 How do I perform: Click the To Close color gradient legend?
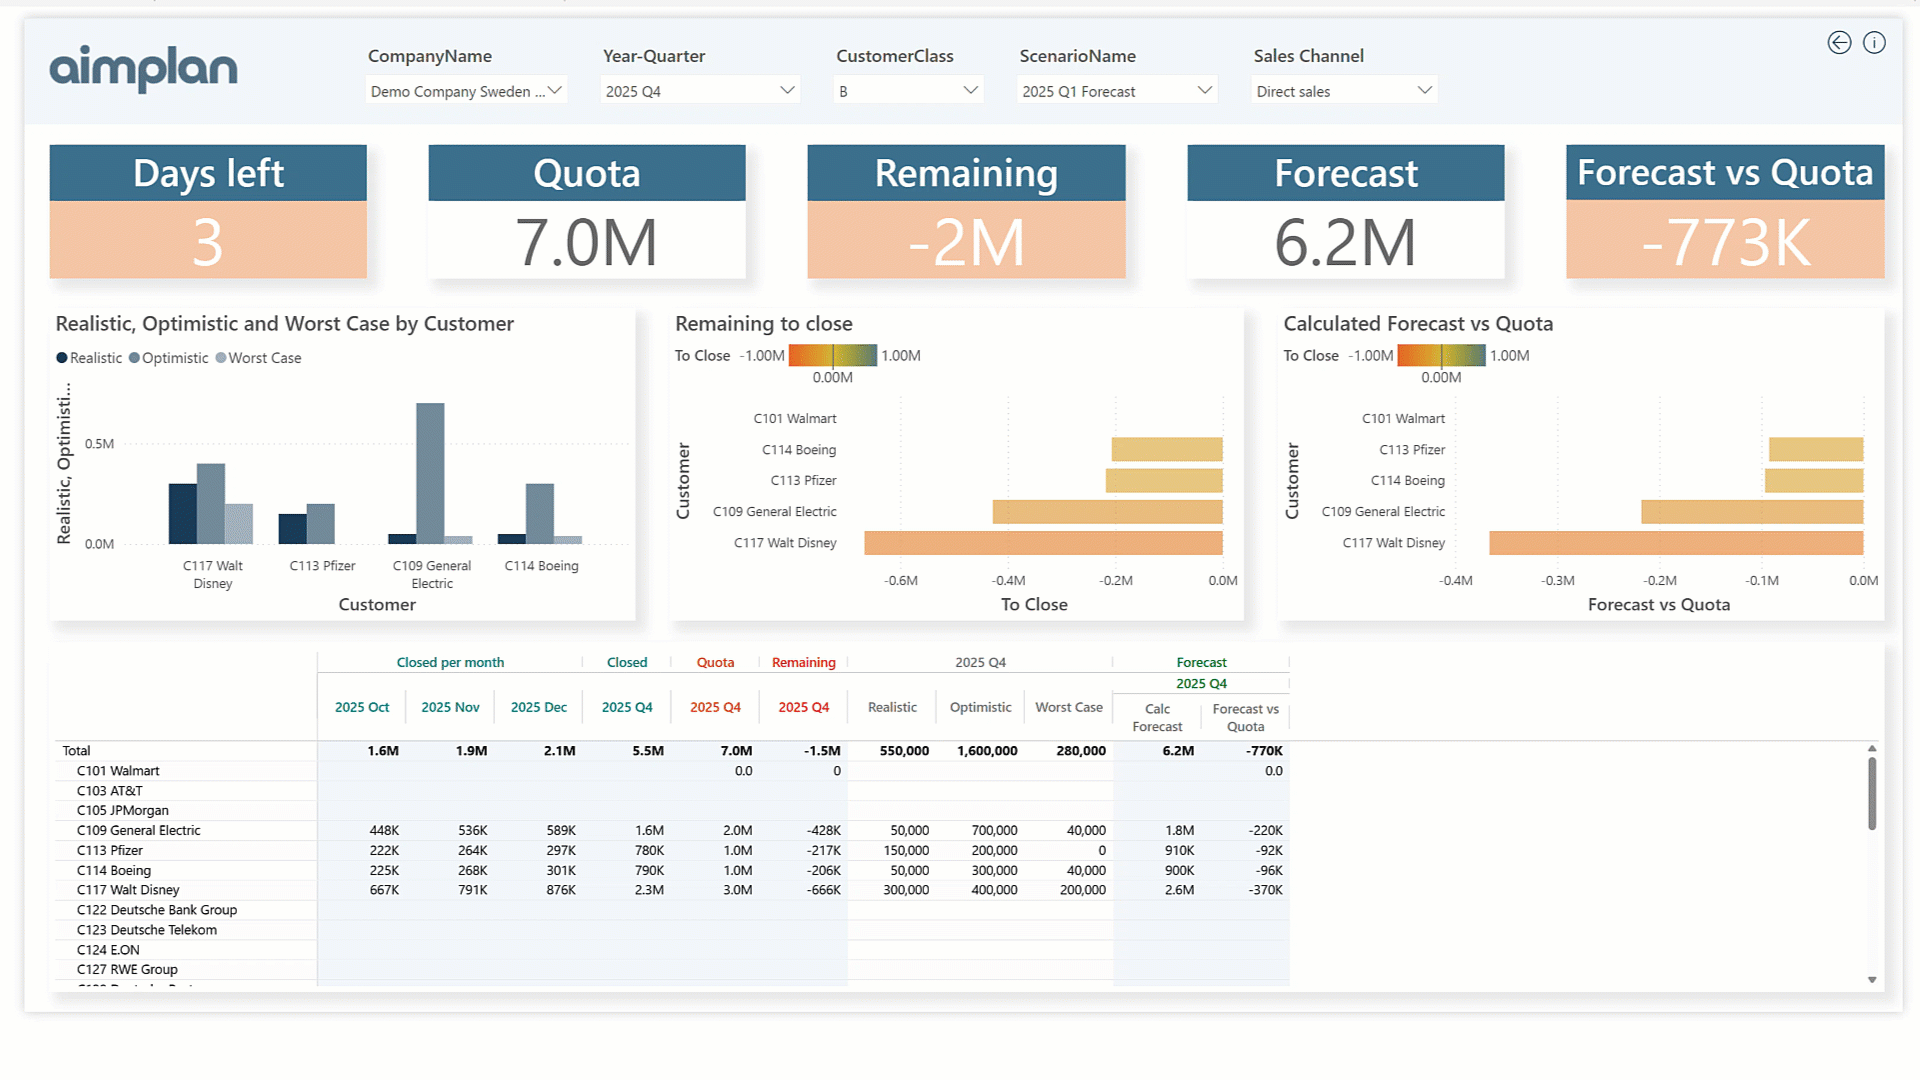(832, 355)
